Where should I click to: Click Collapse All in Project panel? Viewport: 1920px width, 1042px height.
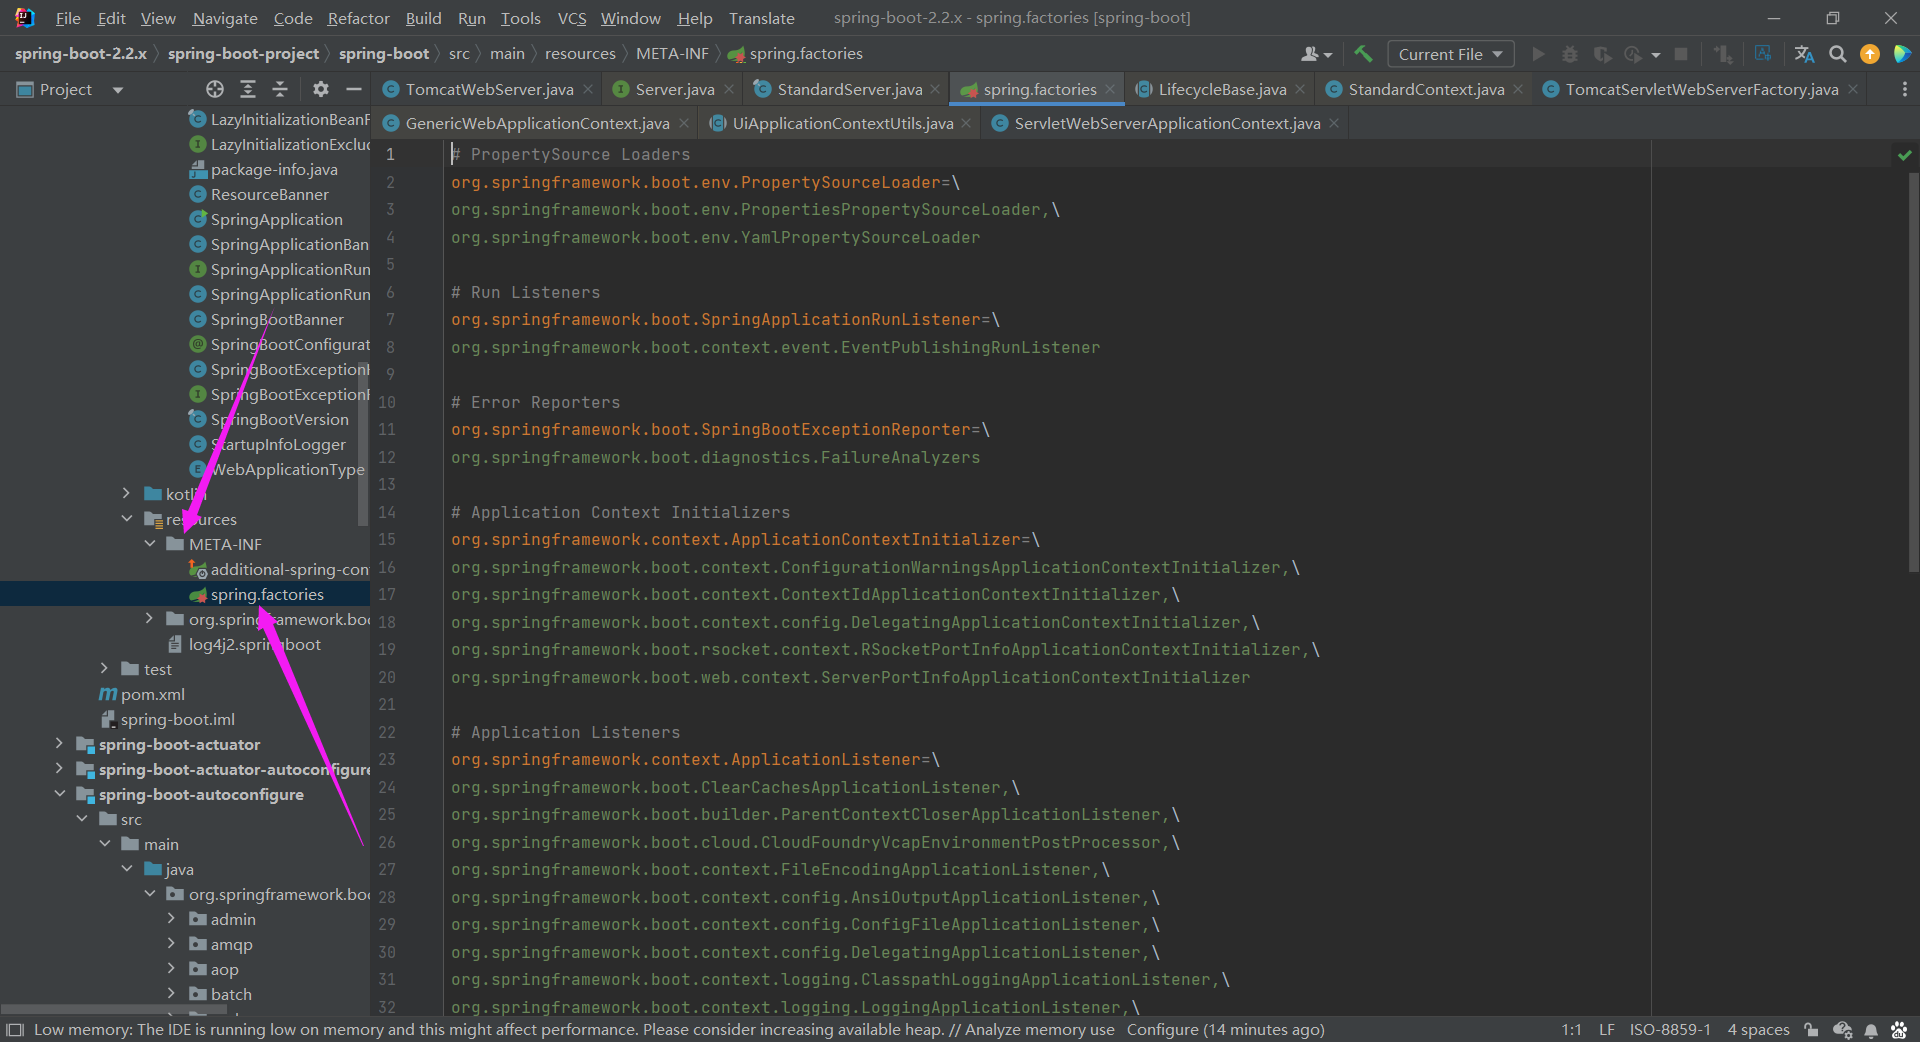point(280,89)
